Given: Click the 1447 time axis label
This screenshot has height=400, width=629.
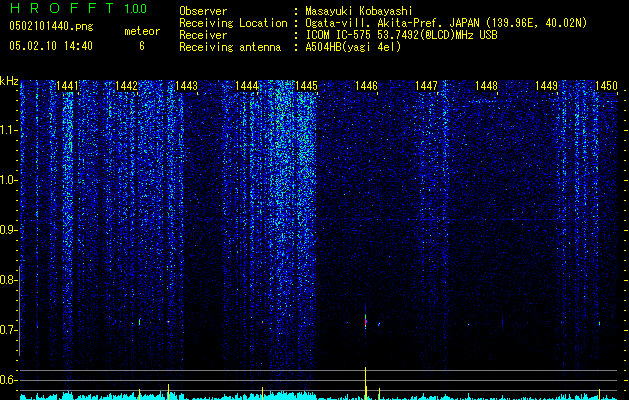Looking at the screenshot, I should [x=426, y=86].
